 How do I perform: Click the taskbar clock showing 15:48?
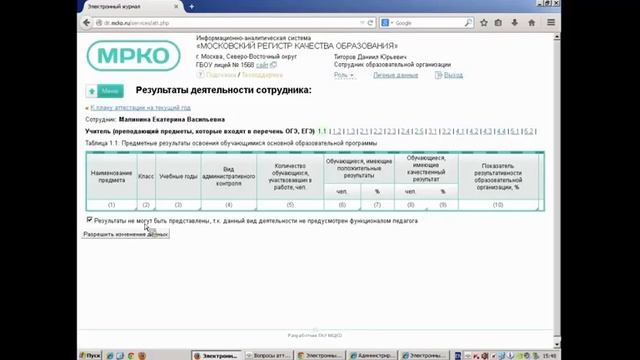(x=550, y=356)
